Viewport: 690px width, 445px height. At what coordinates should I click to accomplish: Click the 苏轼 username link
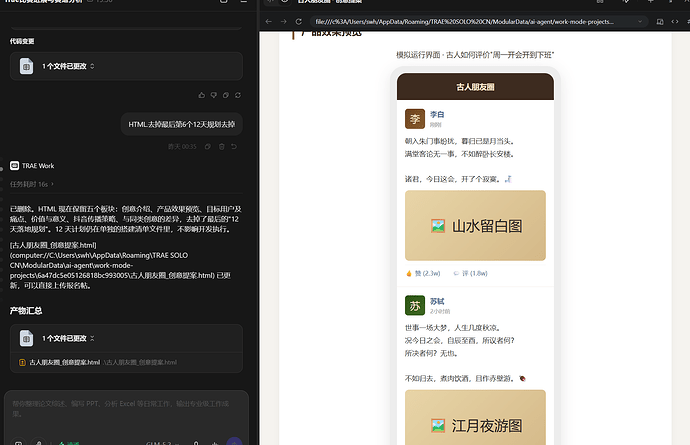pyautogui.click(x=437, y=301)
